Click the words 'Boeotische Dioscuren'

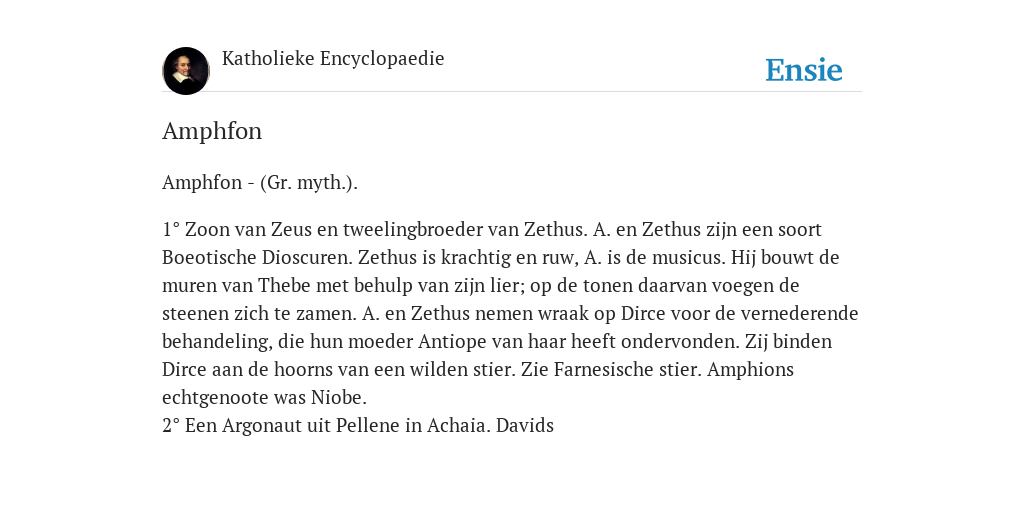[257, 257]
